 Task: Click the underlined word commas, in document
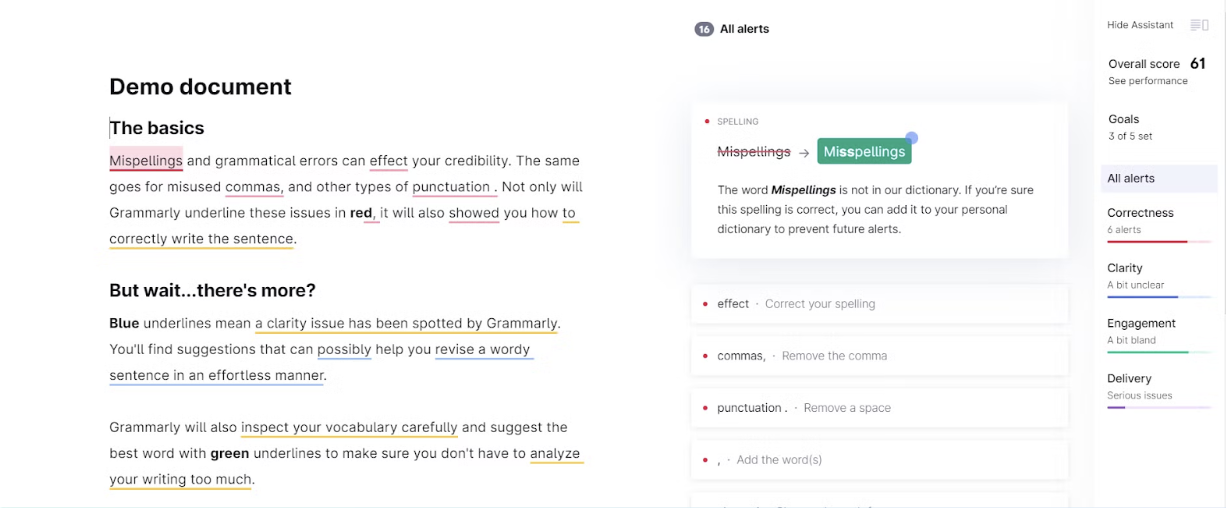(255, 186)
